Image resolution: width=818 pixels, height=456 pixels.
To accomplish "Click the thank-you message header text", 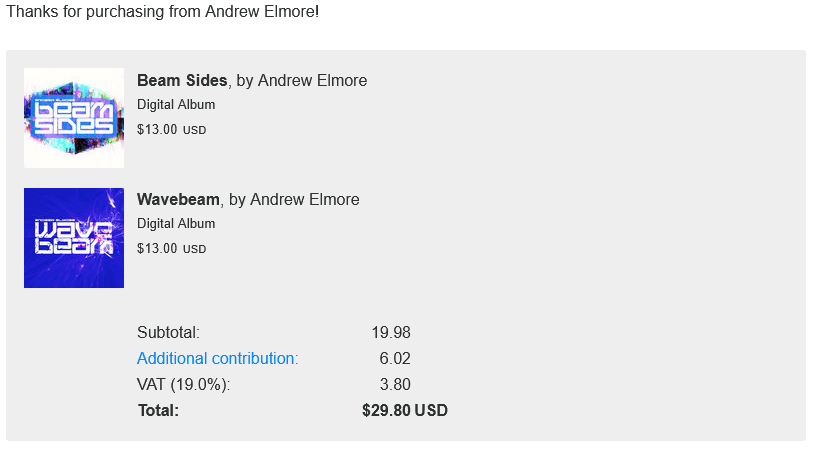I will tap(162, 13).
